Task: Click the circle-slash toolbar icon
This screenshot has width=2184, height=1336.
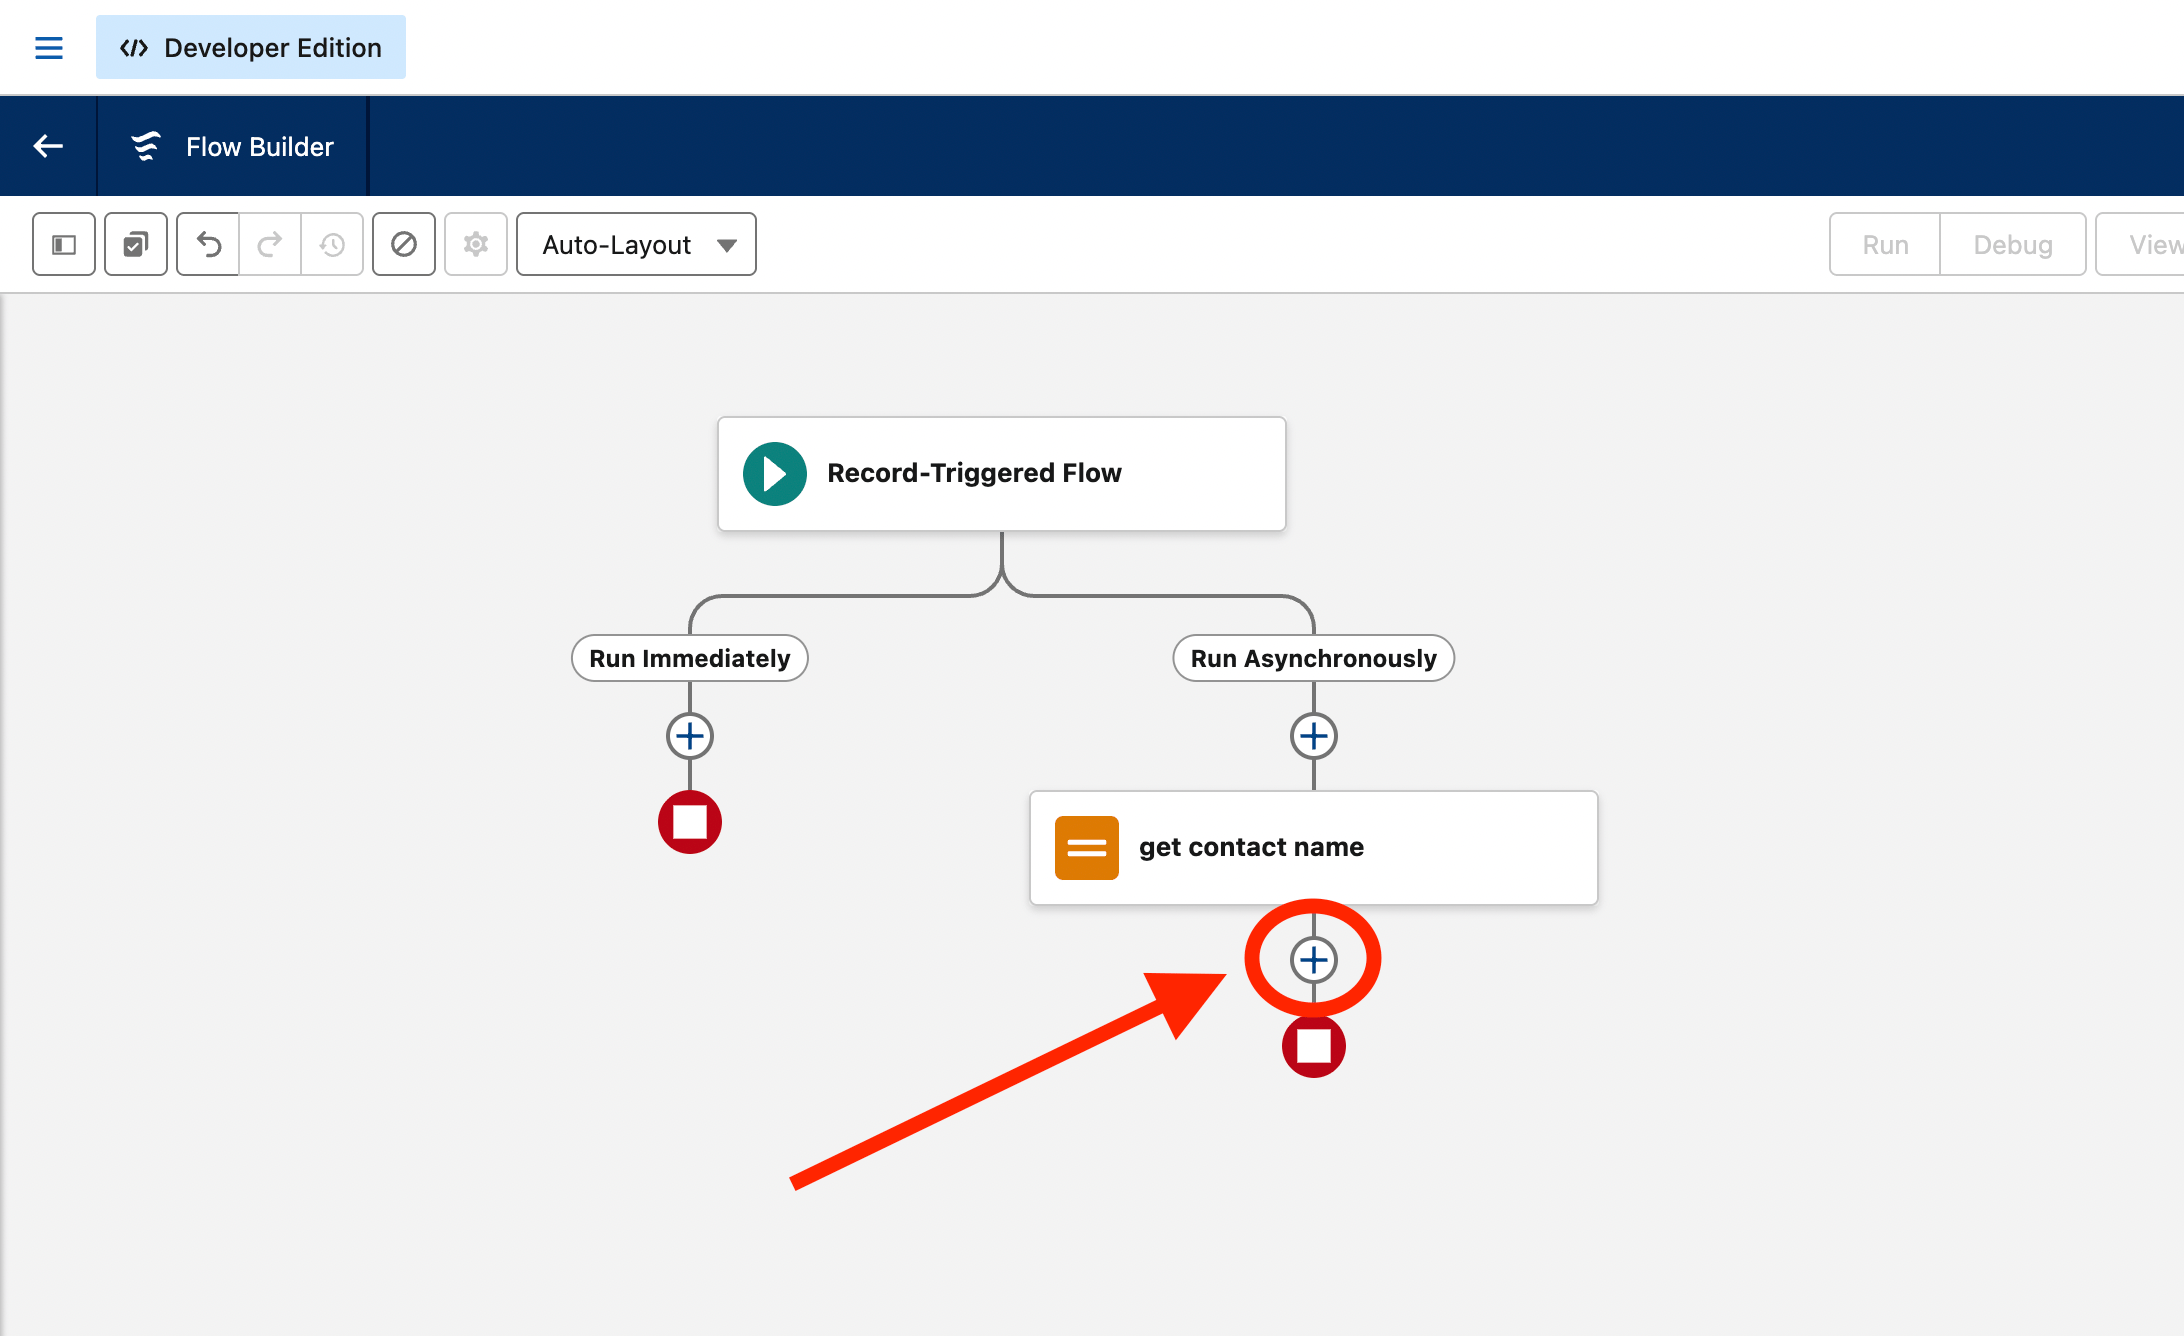Action: [404, 244]
